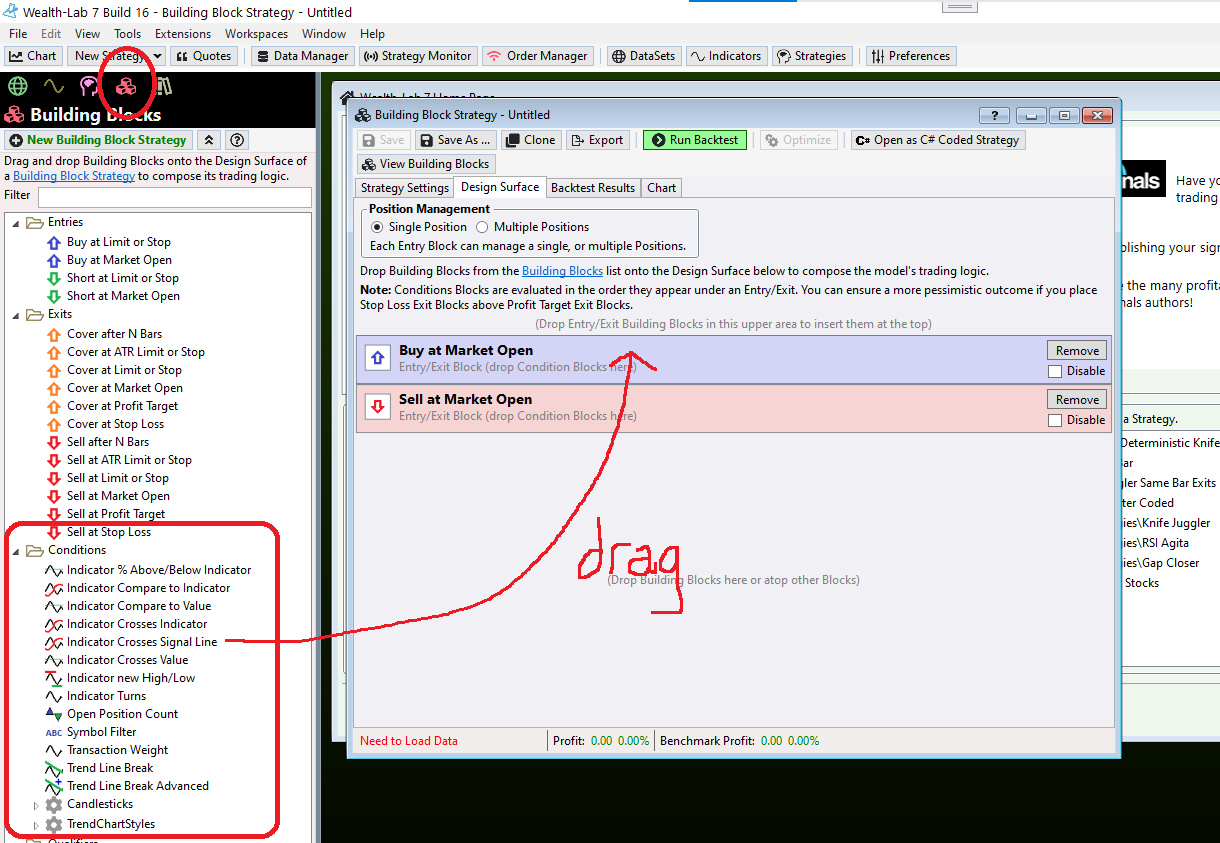The image size is (1220, 843).
Task: Select Cover after N Bars exit
Action: click(x=114, y=334)
